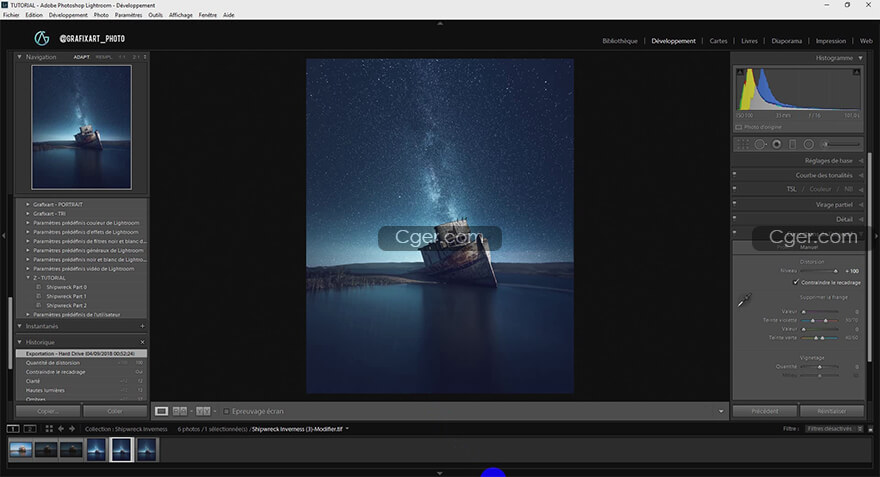
Task: Expand the Réglages de base panel
Action: pyautogui.click(x=861, y=160)
